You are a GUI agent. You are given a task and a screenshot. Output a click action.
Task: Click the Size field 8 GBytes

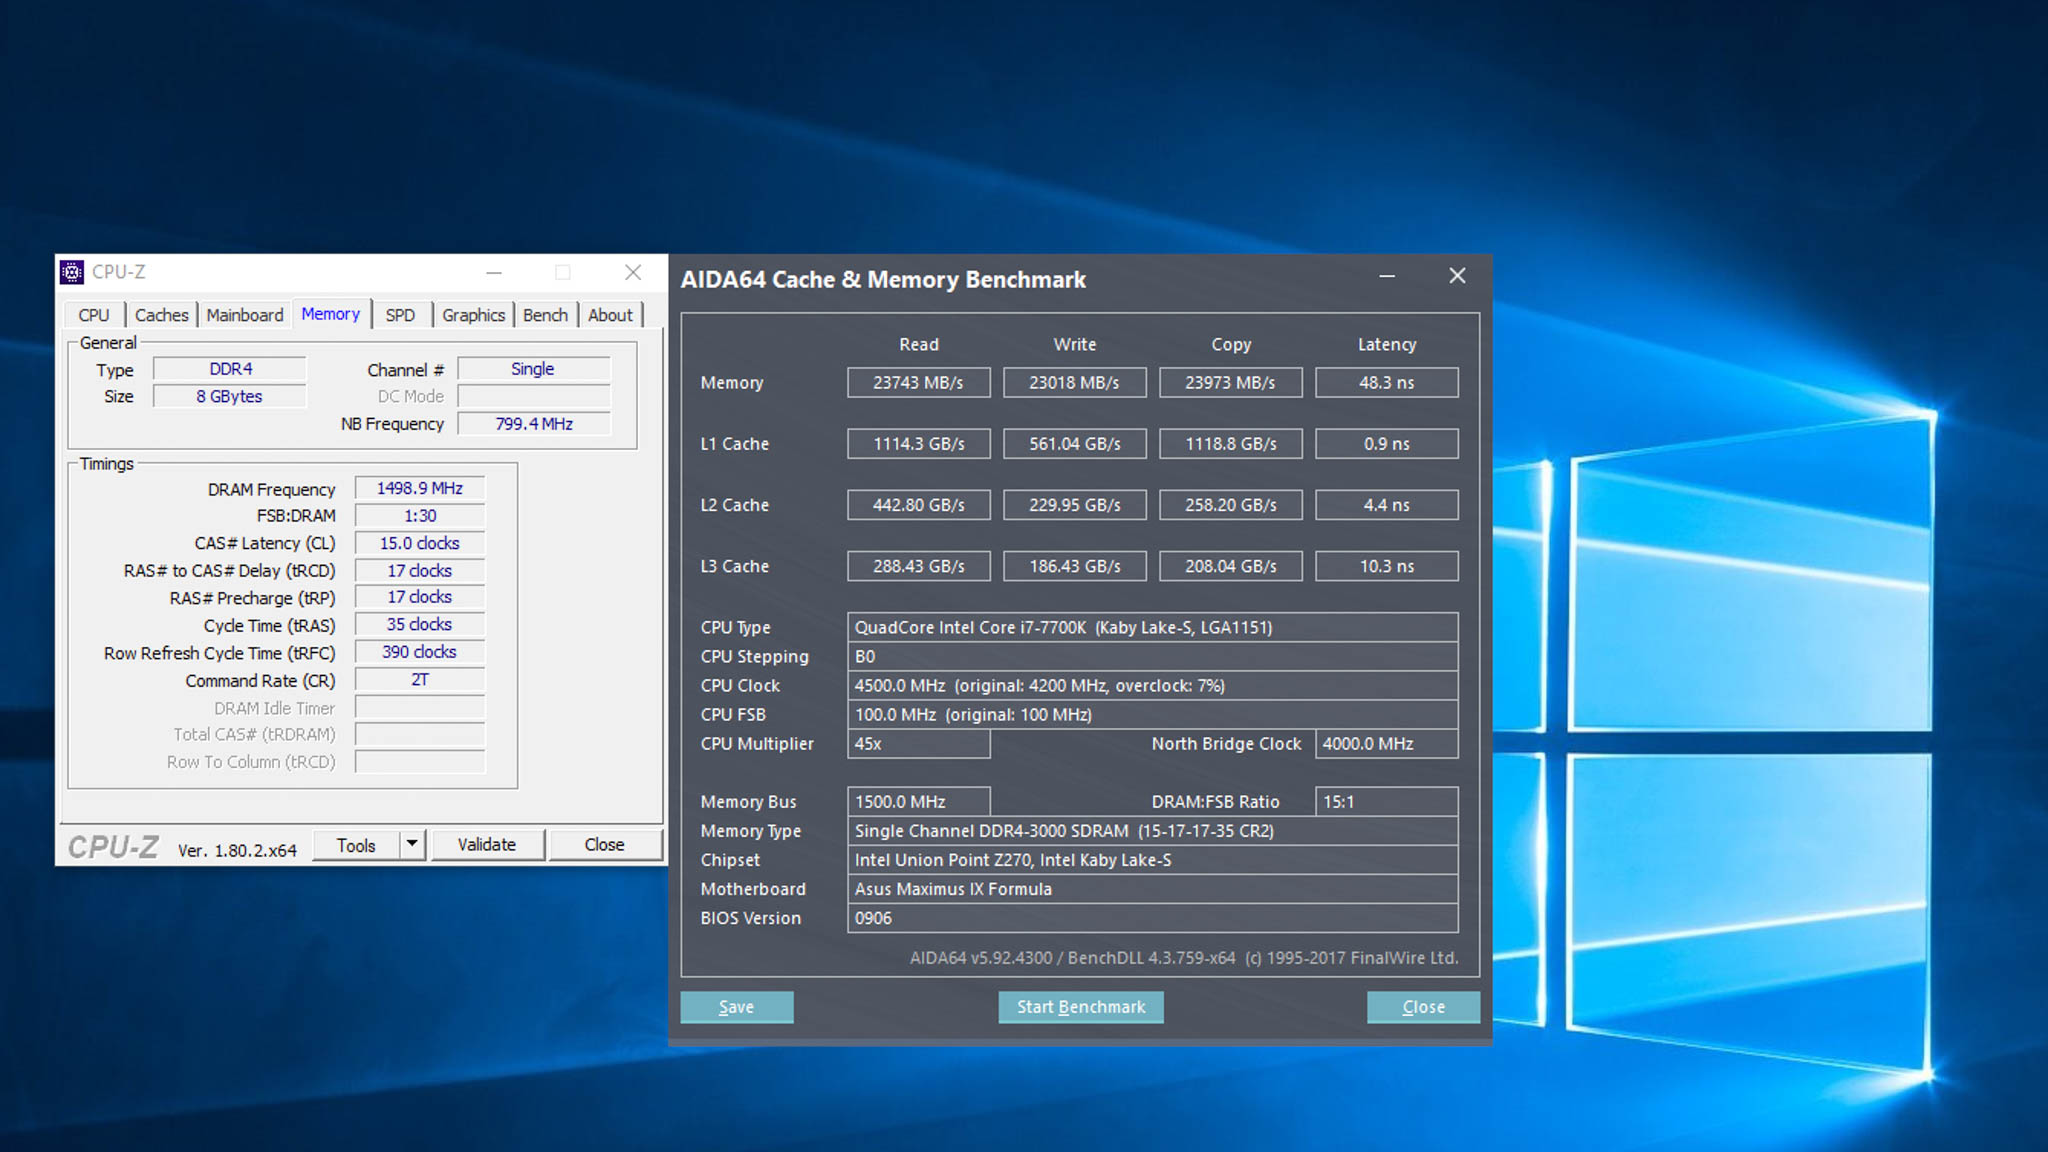[230, 396]
